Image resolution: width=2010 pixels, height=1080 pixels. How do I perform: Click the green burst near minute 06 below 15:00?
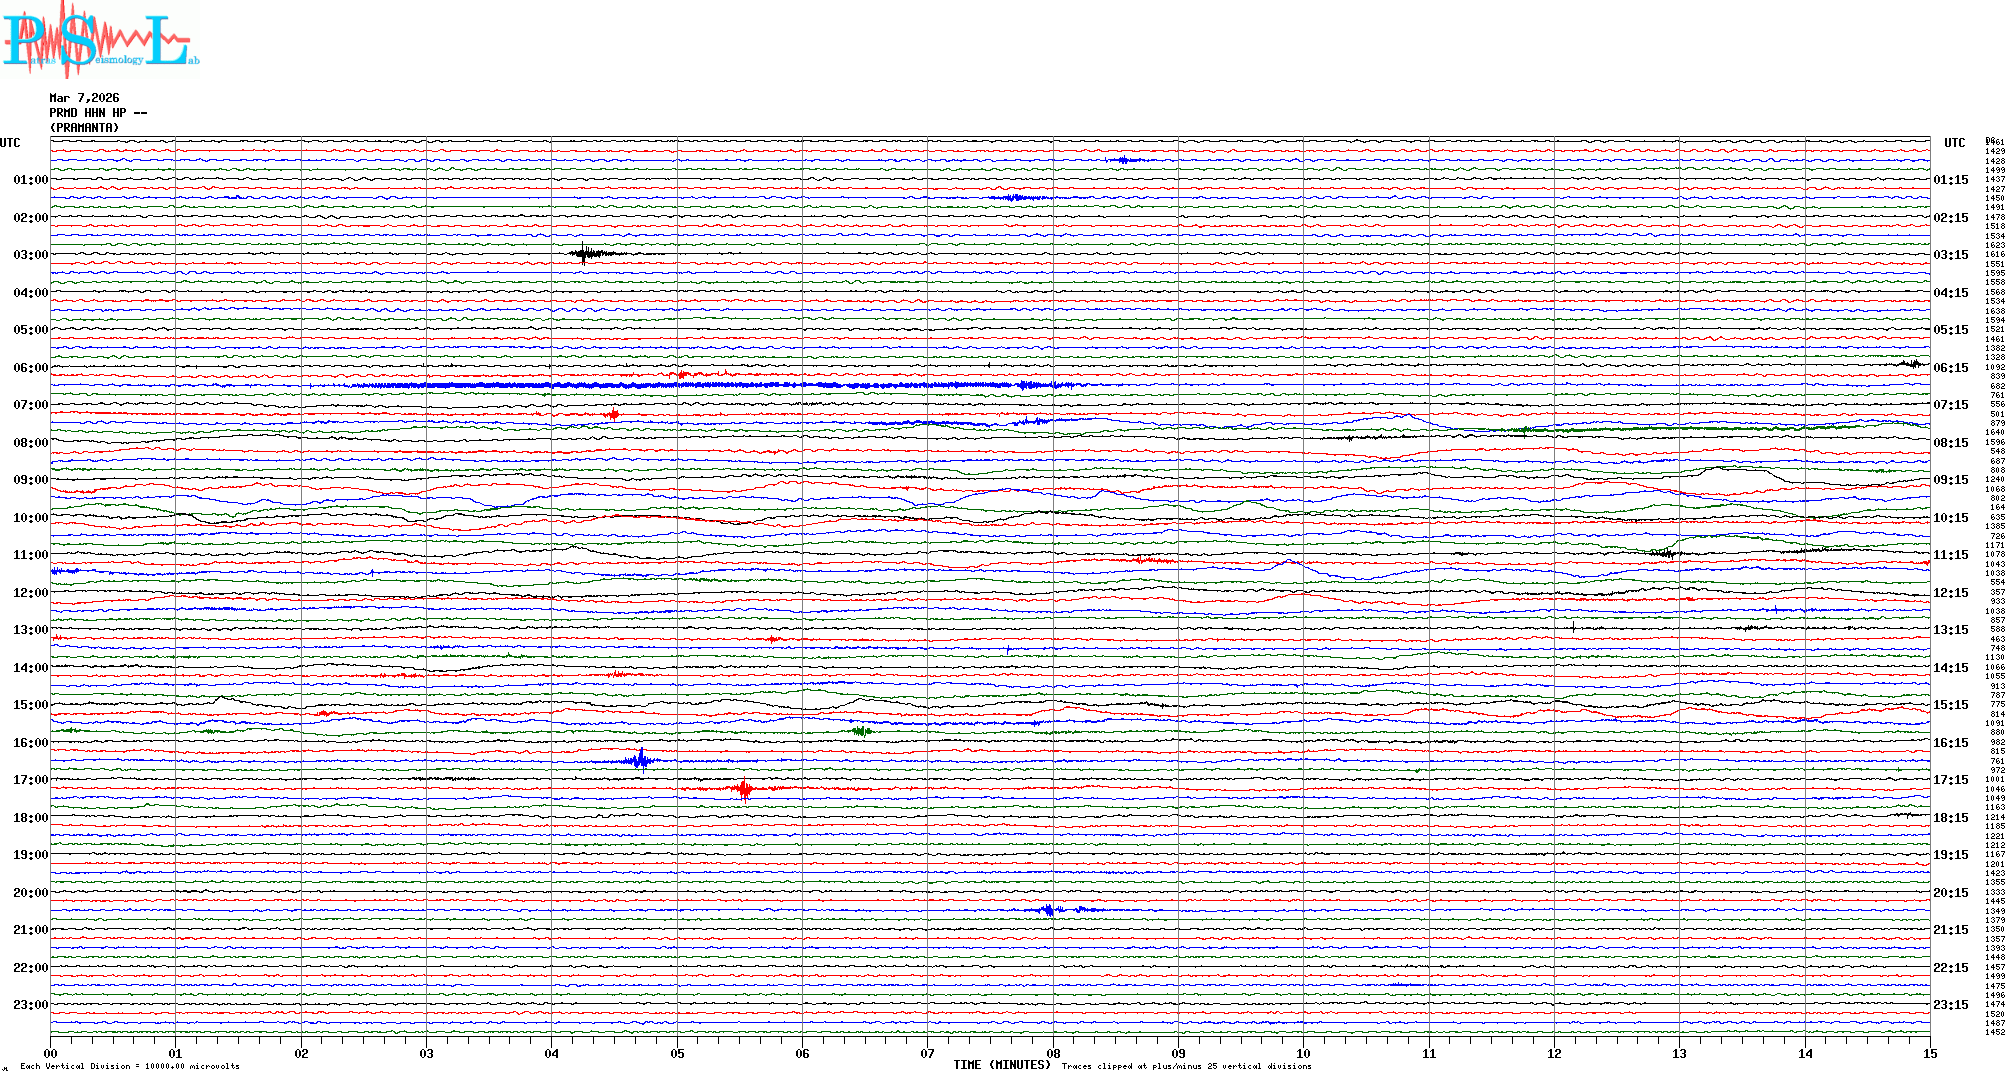[862, 732]
